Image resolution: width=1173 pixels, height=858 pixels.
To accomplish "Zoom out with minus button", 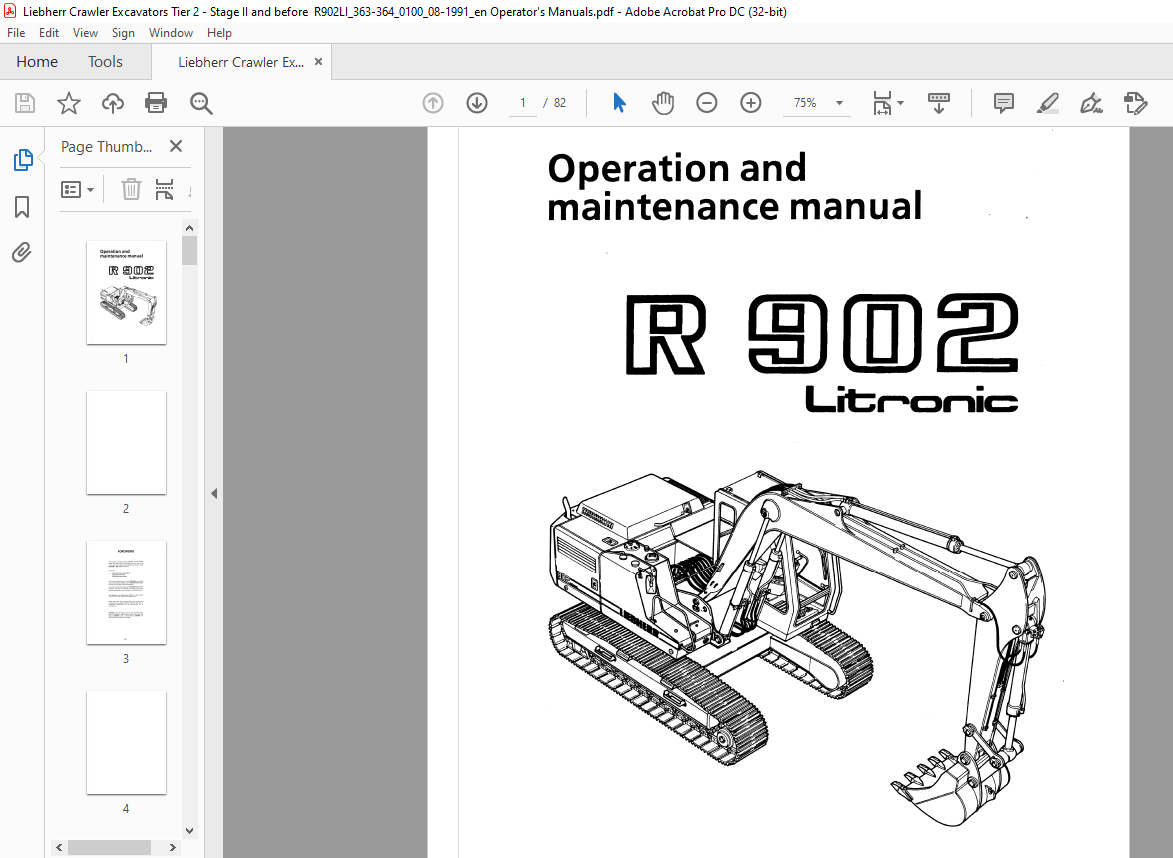I will tap(706, 102).
